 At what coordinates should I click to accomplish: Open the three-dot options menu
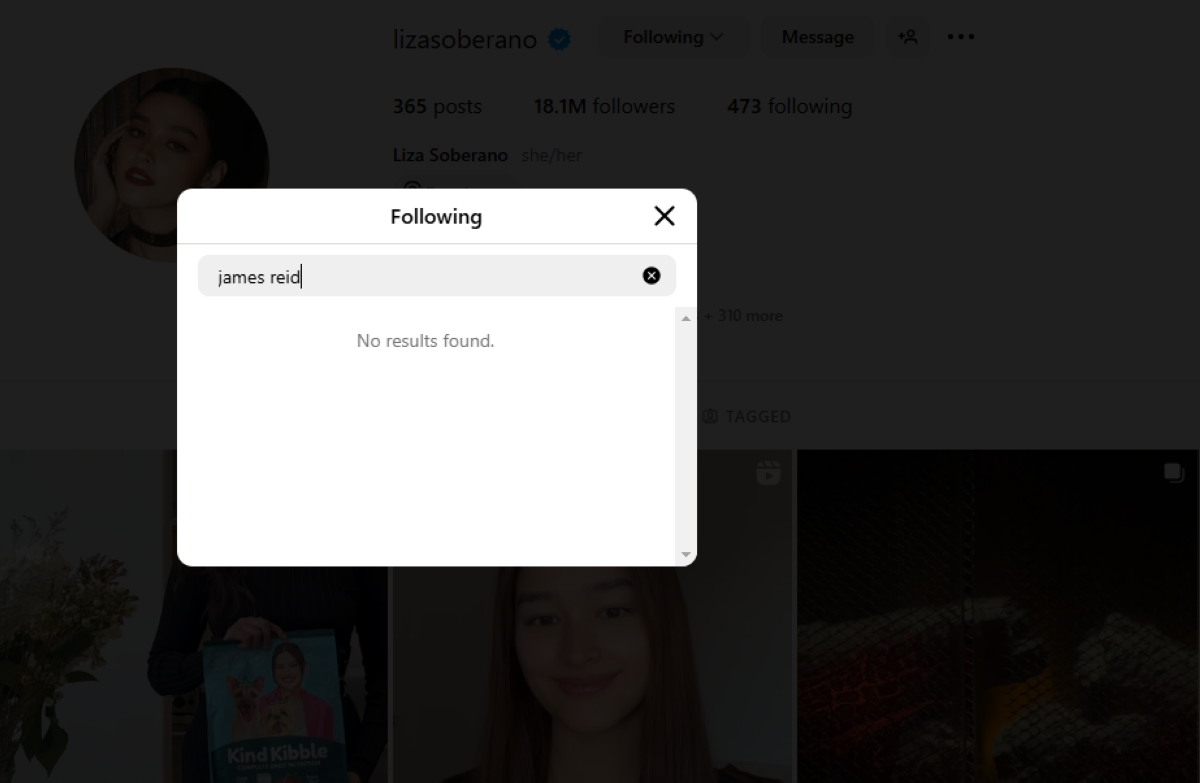click(961, 37)
